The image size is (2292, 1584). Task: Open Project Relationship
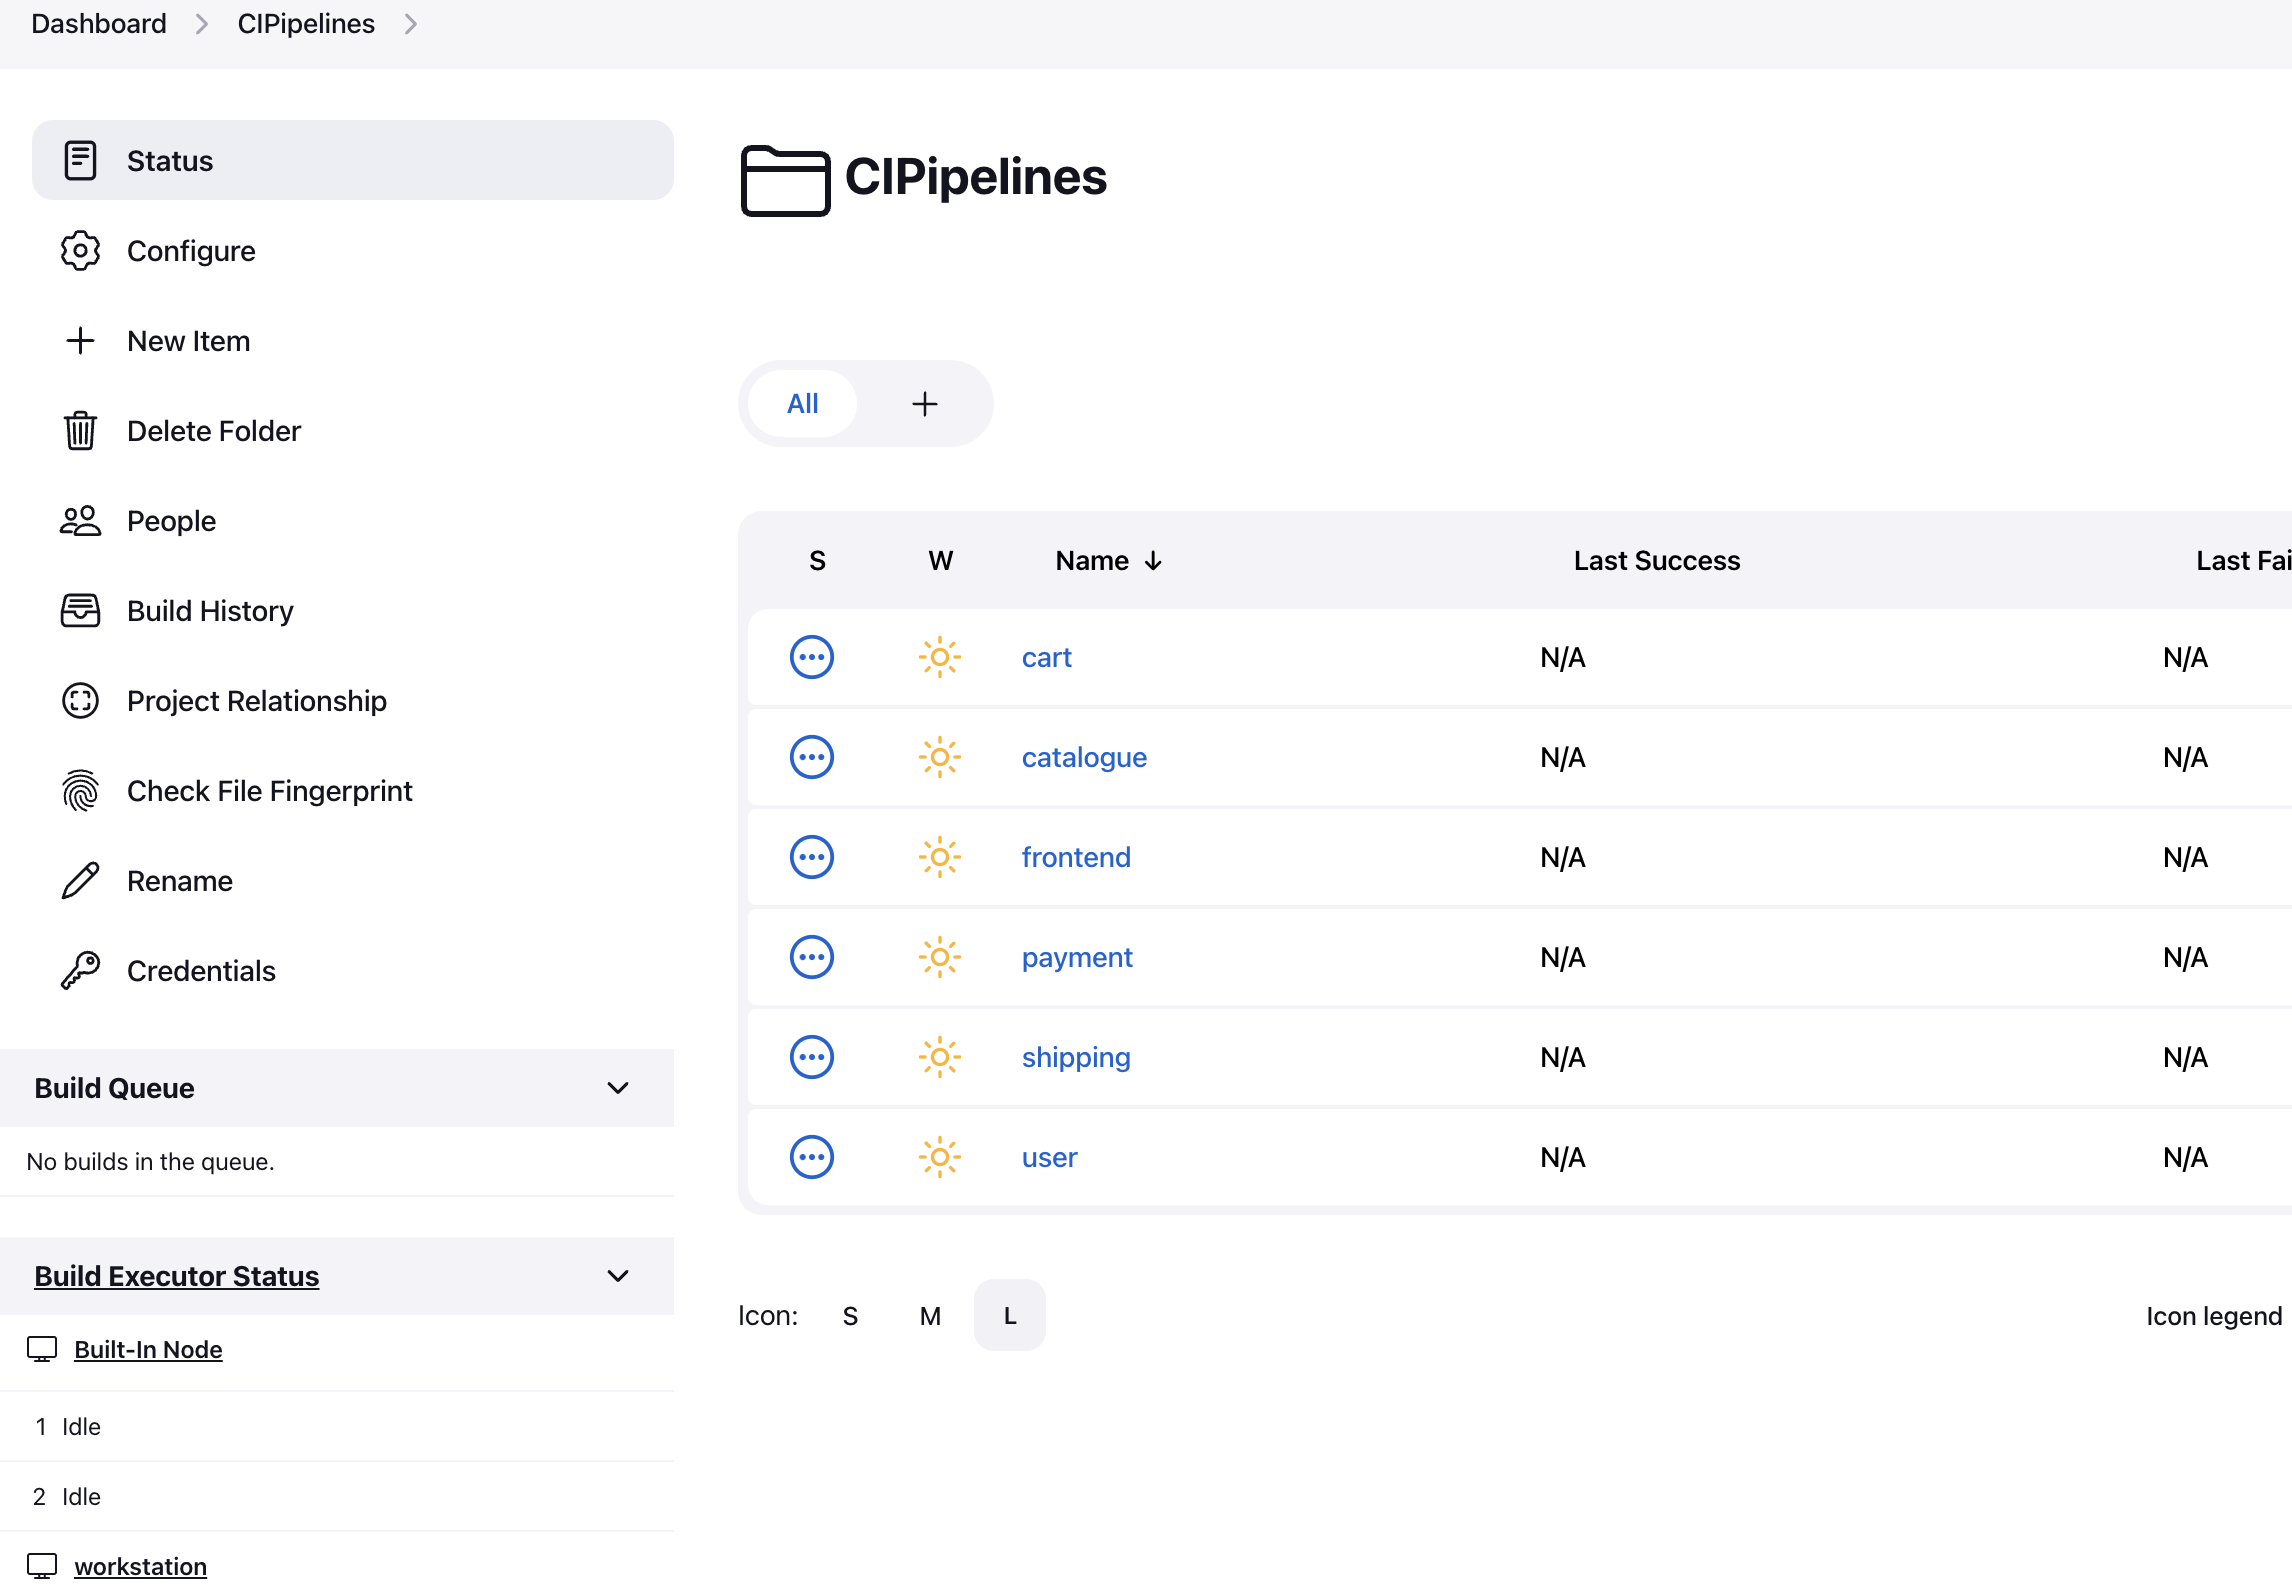coord(257,700)
